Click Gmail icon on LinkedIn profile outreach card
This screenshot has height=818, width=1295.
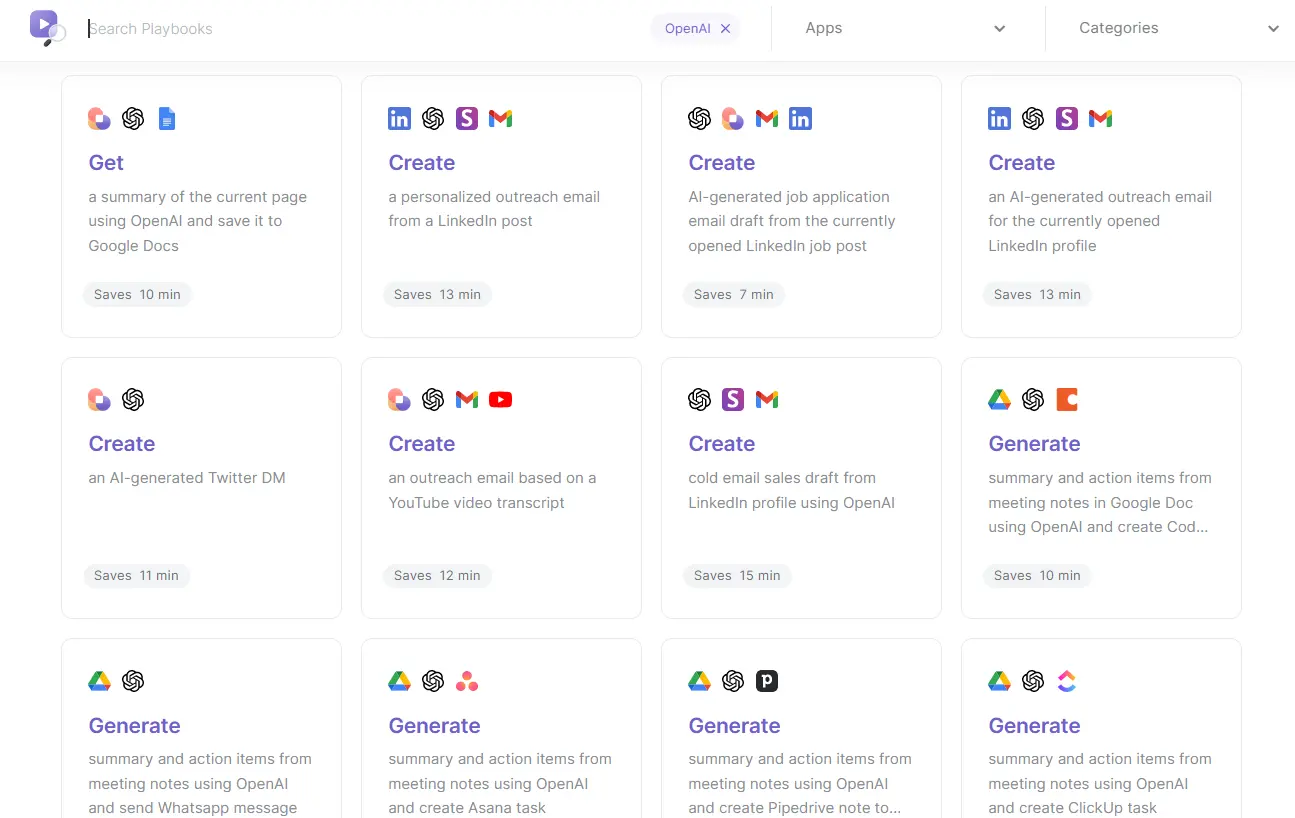coord(1101,119)
